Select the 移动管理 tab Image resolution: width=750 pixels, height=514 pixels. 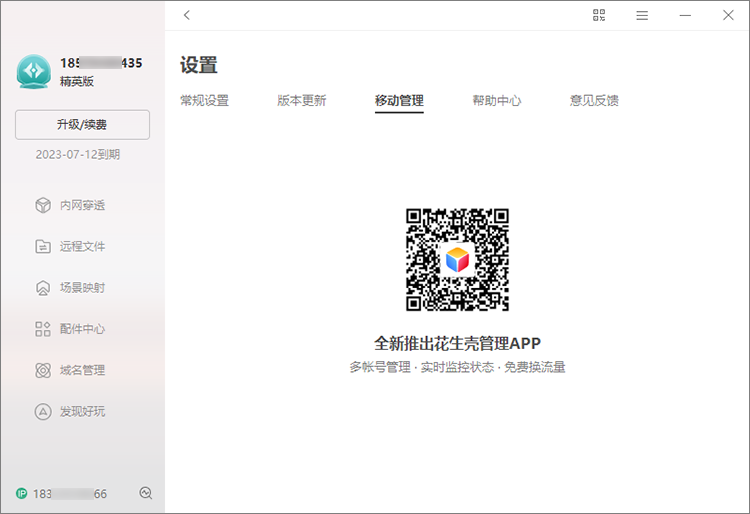[399, 100]
